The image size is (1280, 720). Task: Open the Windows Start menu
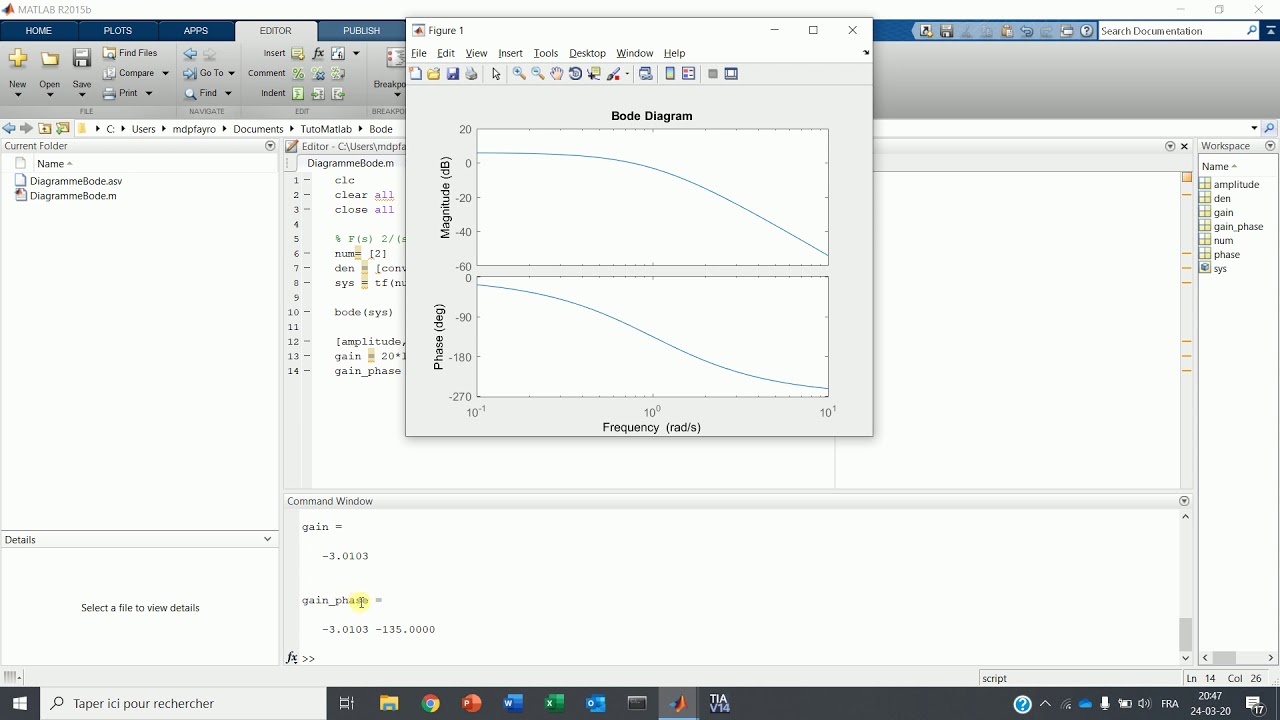click(20, 704)
